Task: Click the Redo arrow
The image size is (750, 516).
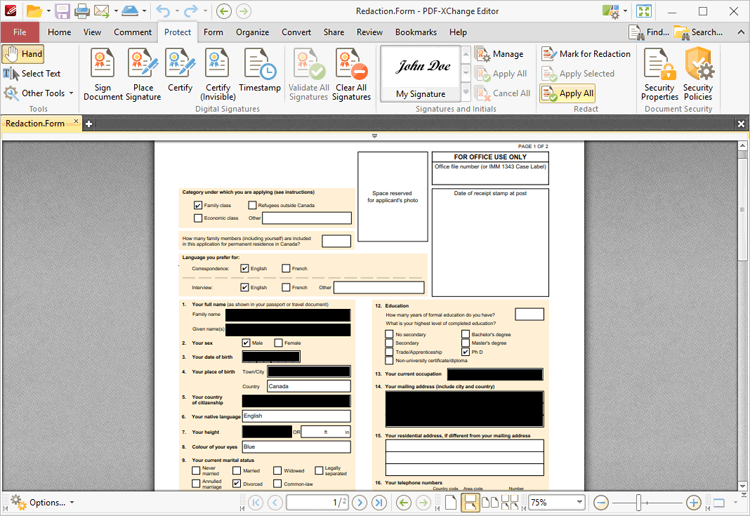Action: pyautogui.click(x=191, y=11)
